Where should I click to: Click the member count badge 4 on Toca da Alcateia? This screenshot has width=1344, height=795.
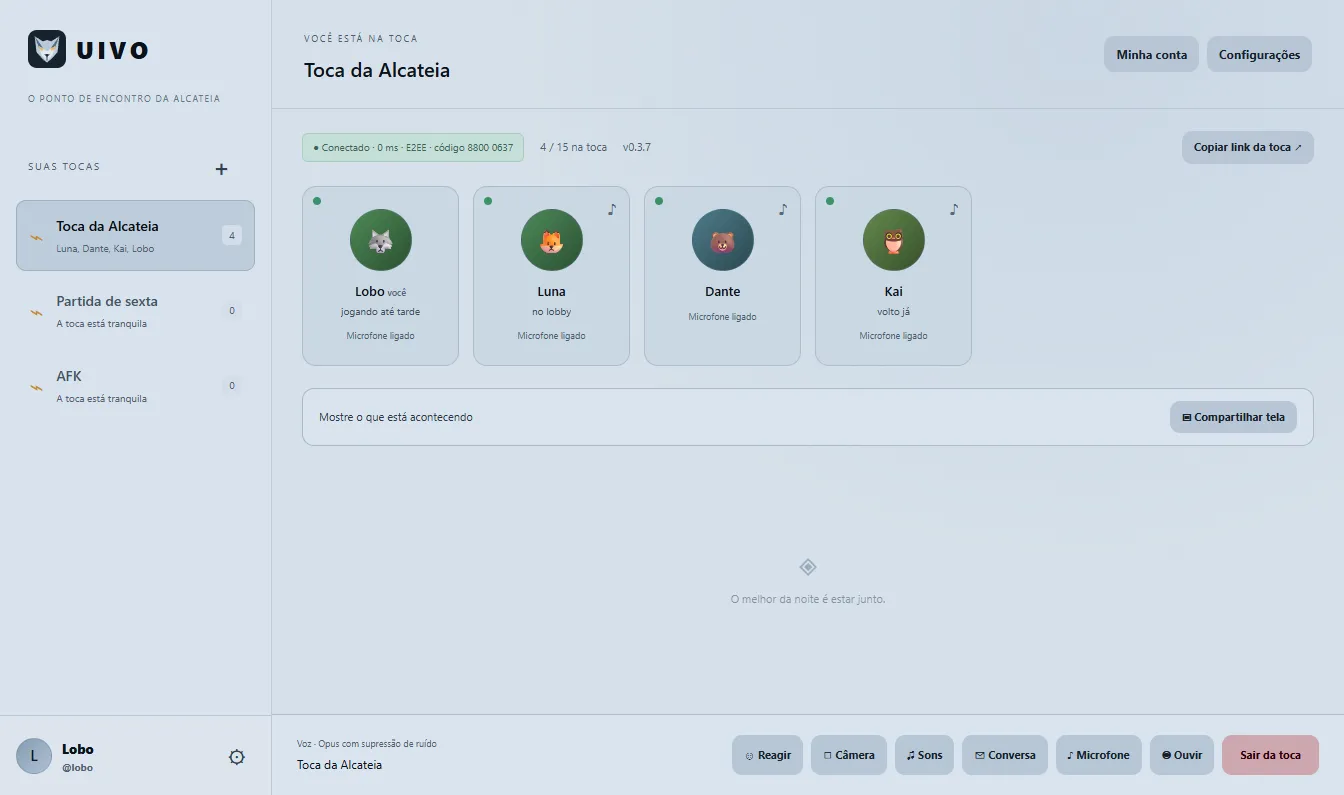232,236
